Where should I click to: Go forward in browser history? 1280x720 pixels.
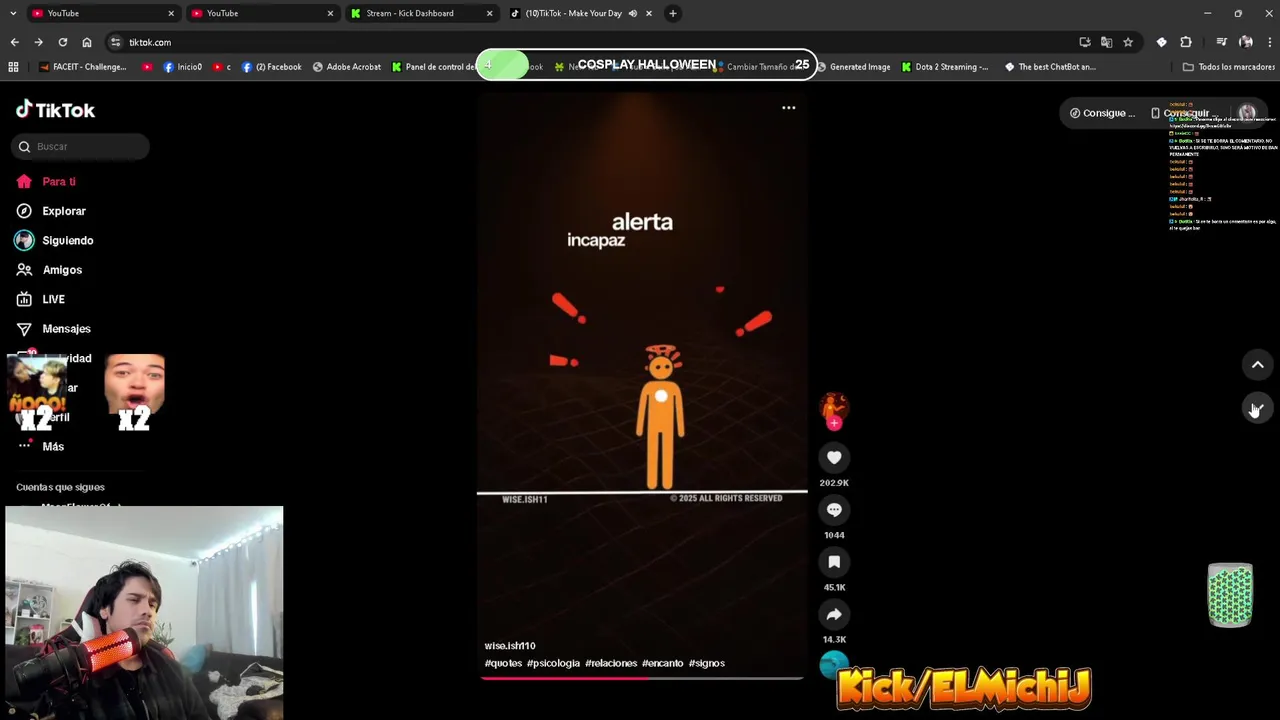click(38, 42)
